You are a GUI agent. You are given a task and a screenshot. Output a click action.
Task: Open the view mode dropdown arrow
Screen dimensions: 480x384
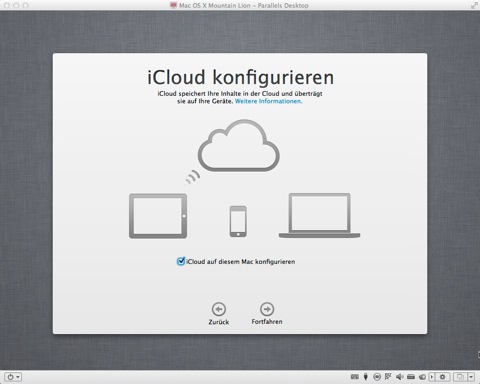tap(471, 377)
